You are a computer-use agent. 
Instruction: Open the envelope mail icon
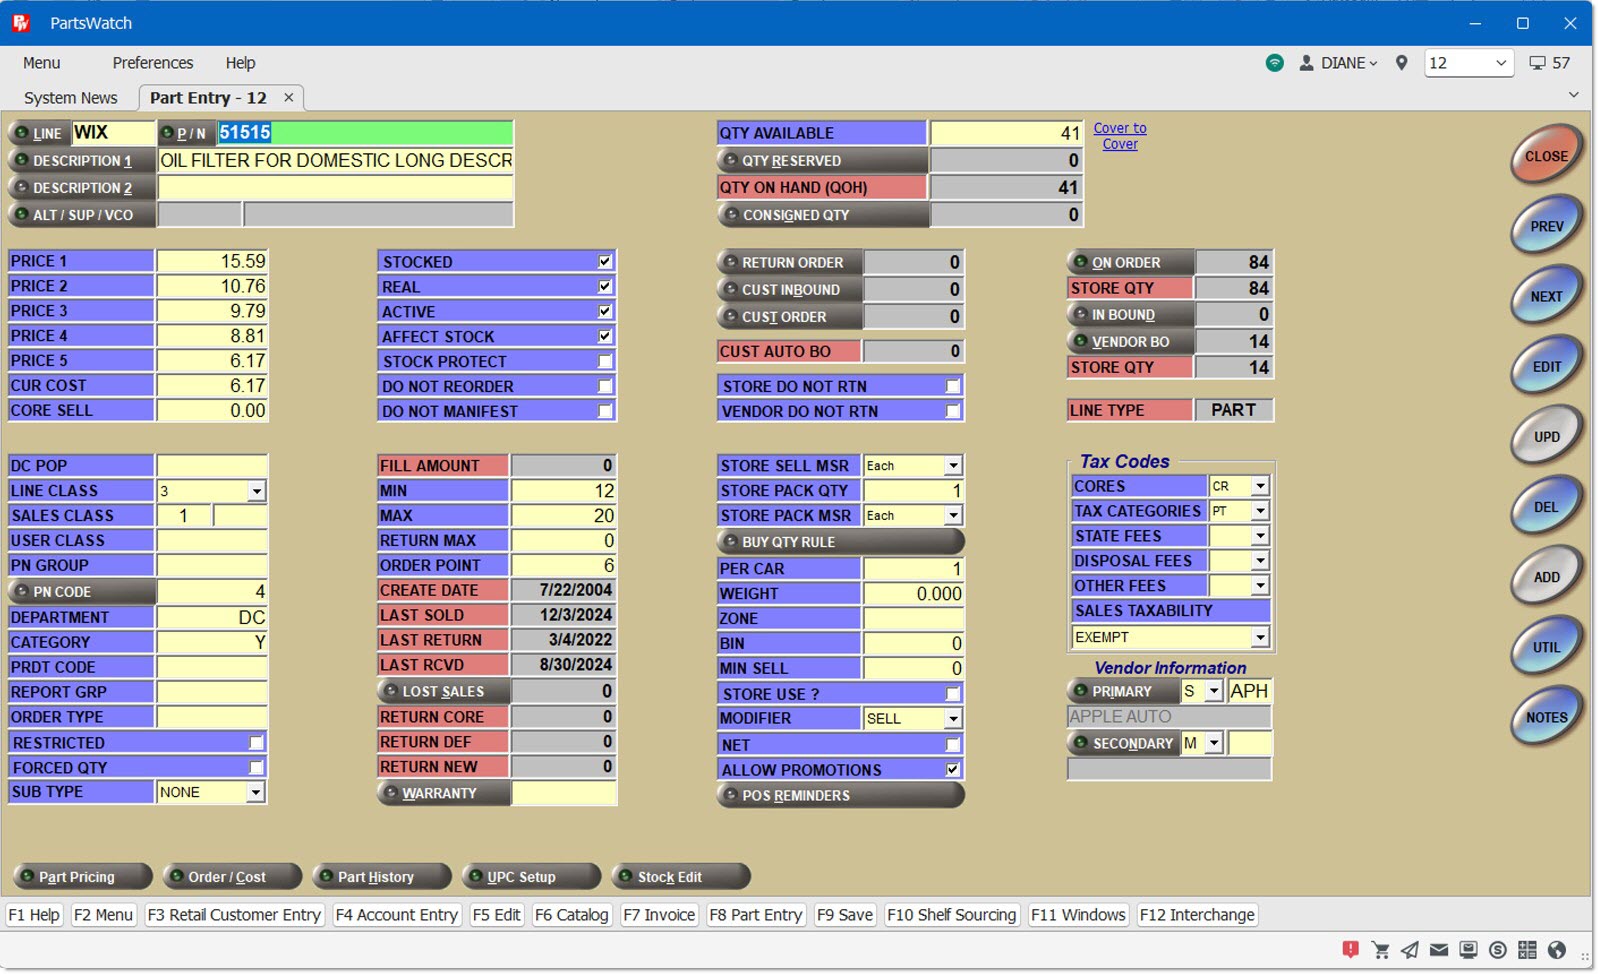(x=1439, y=950)
